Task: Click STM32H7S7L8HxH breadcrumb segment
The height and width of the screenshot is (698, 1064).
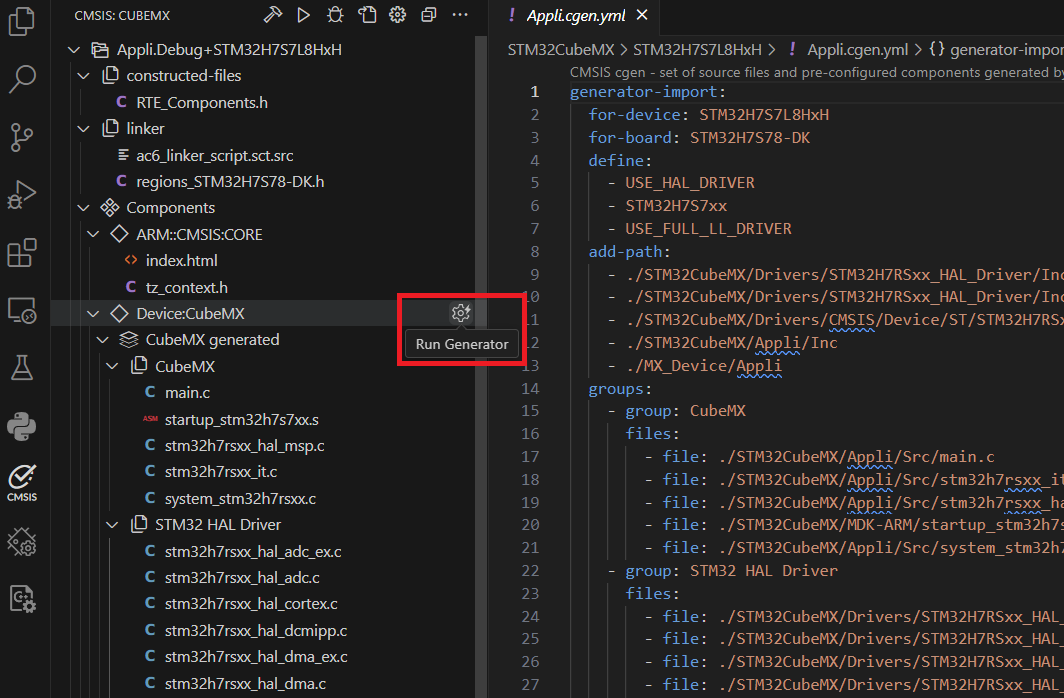Action: point(697,50)
